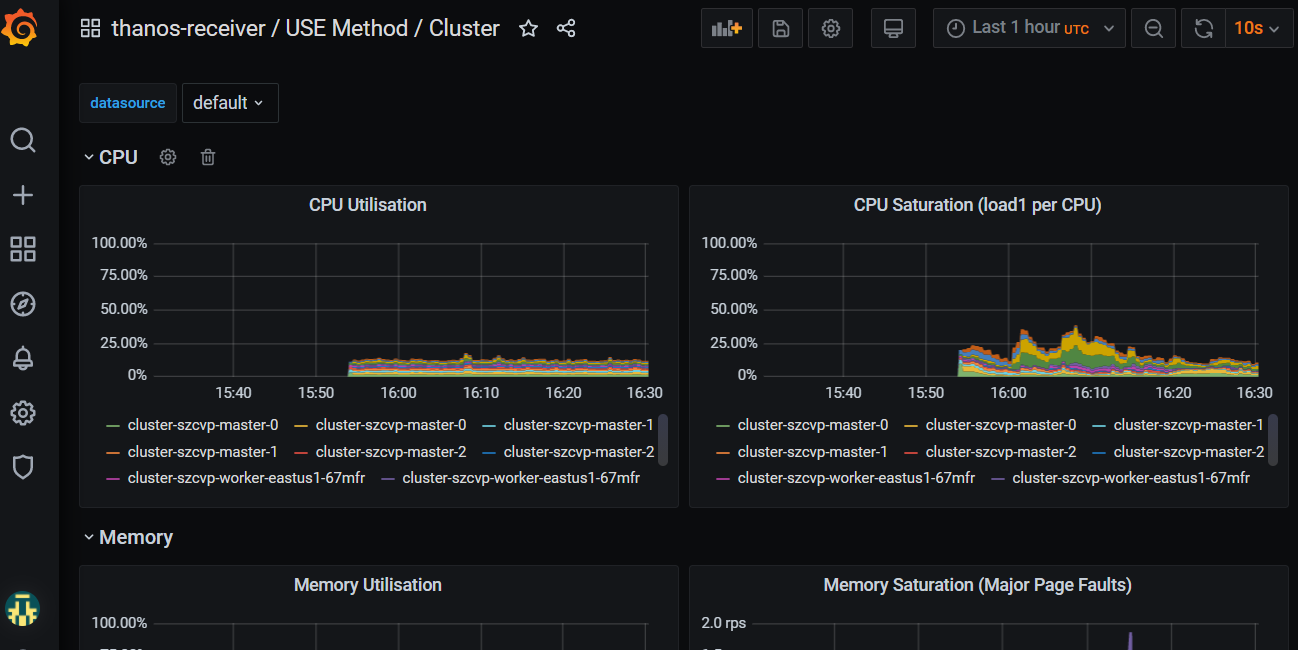Add a new panel using the toolbar icon
The width and height of the screenshot is (1298, 650).
[726, 28]
